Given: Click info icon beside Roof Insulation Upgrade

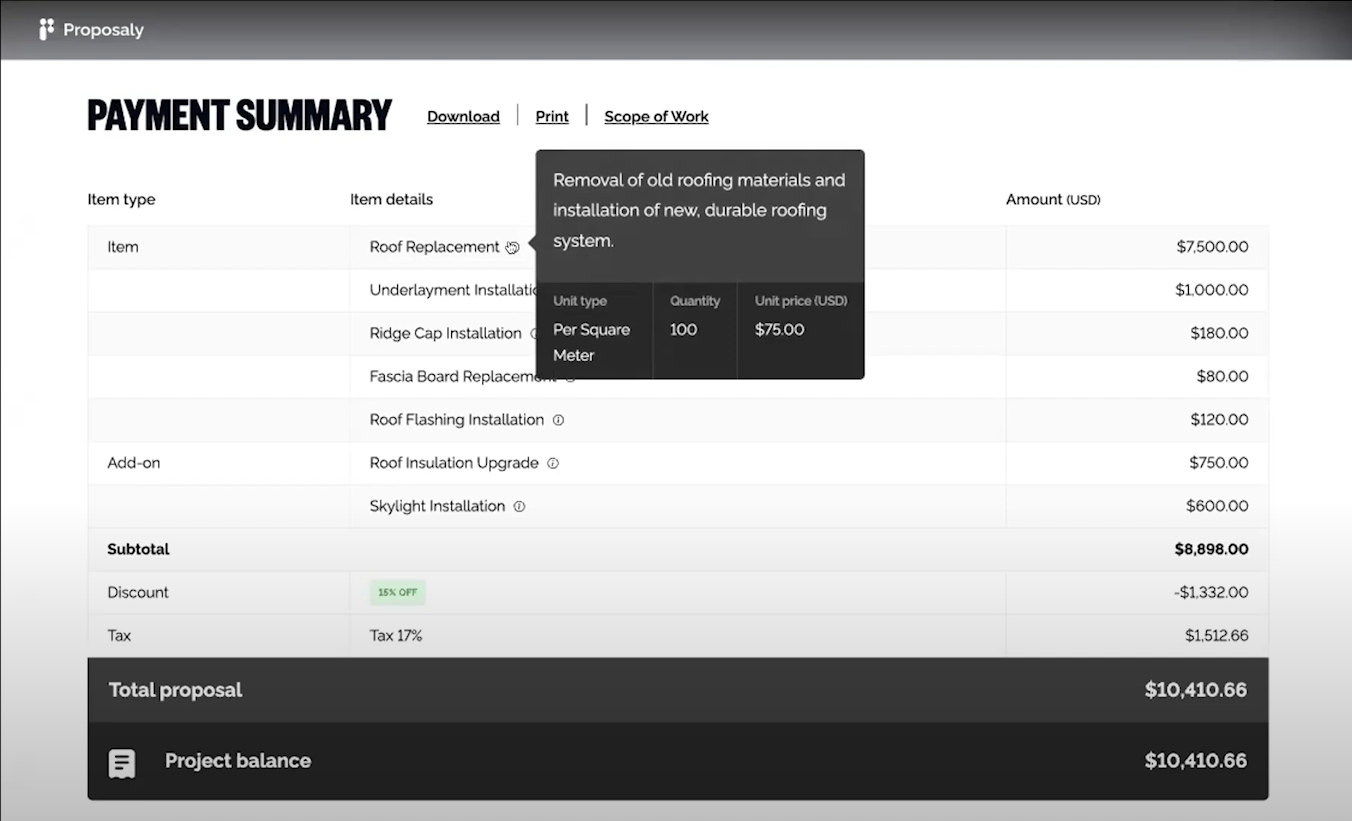Looking at the screenshot, I should [x=553, y=463].
